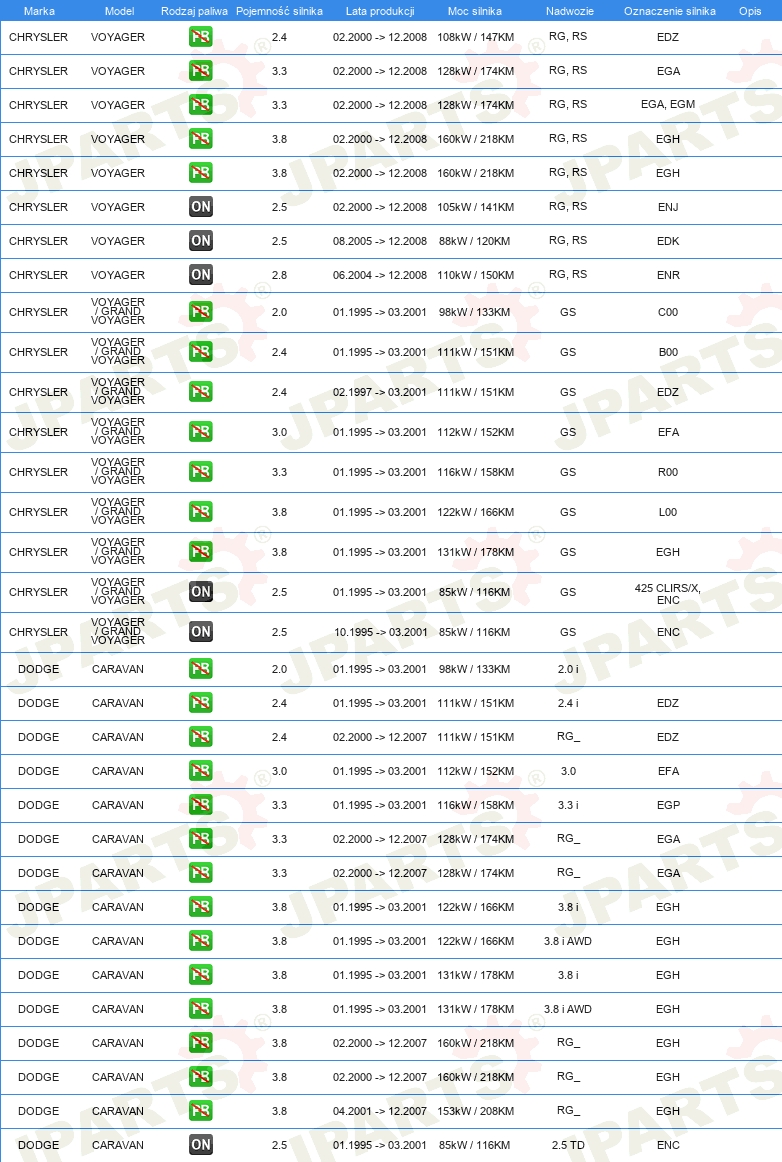The height and width of the screenshot is (1162, 782).
Task: Click the Oznaczenie silnika column header
Action: click(670, 11)
